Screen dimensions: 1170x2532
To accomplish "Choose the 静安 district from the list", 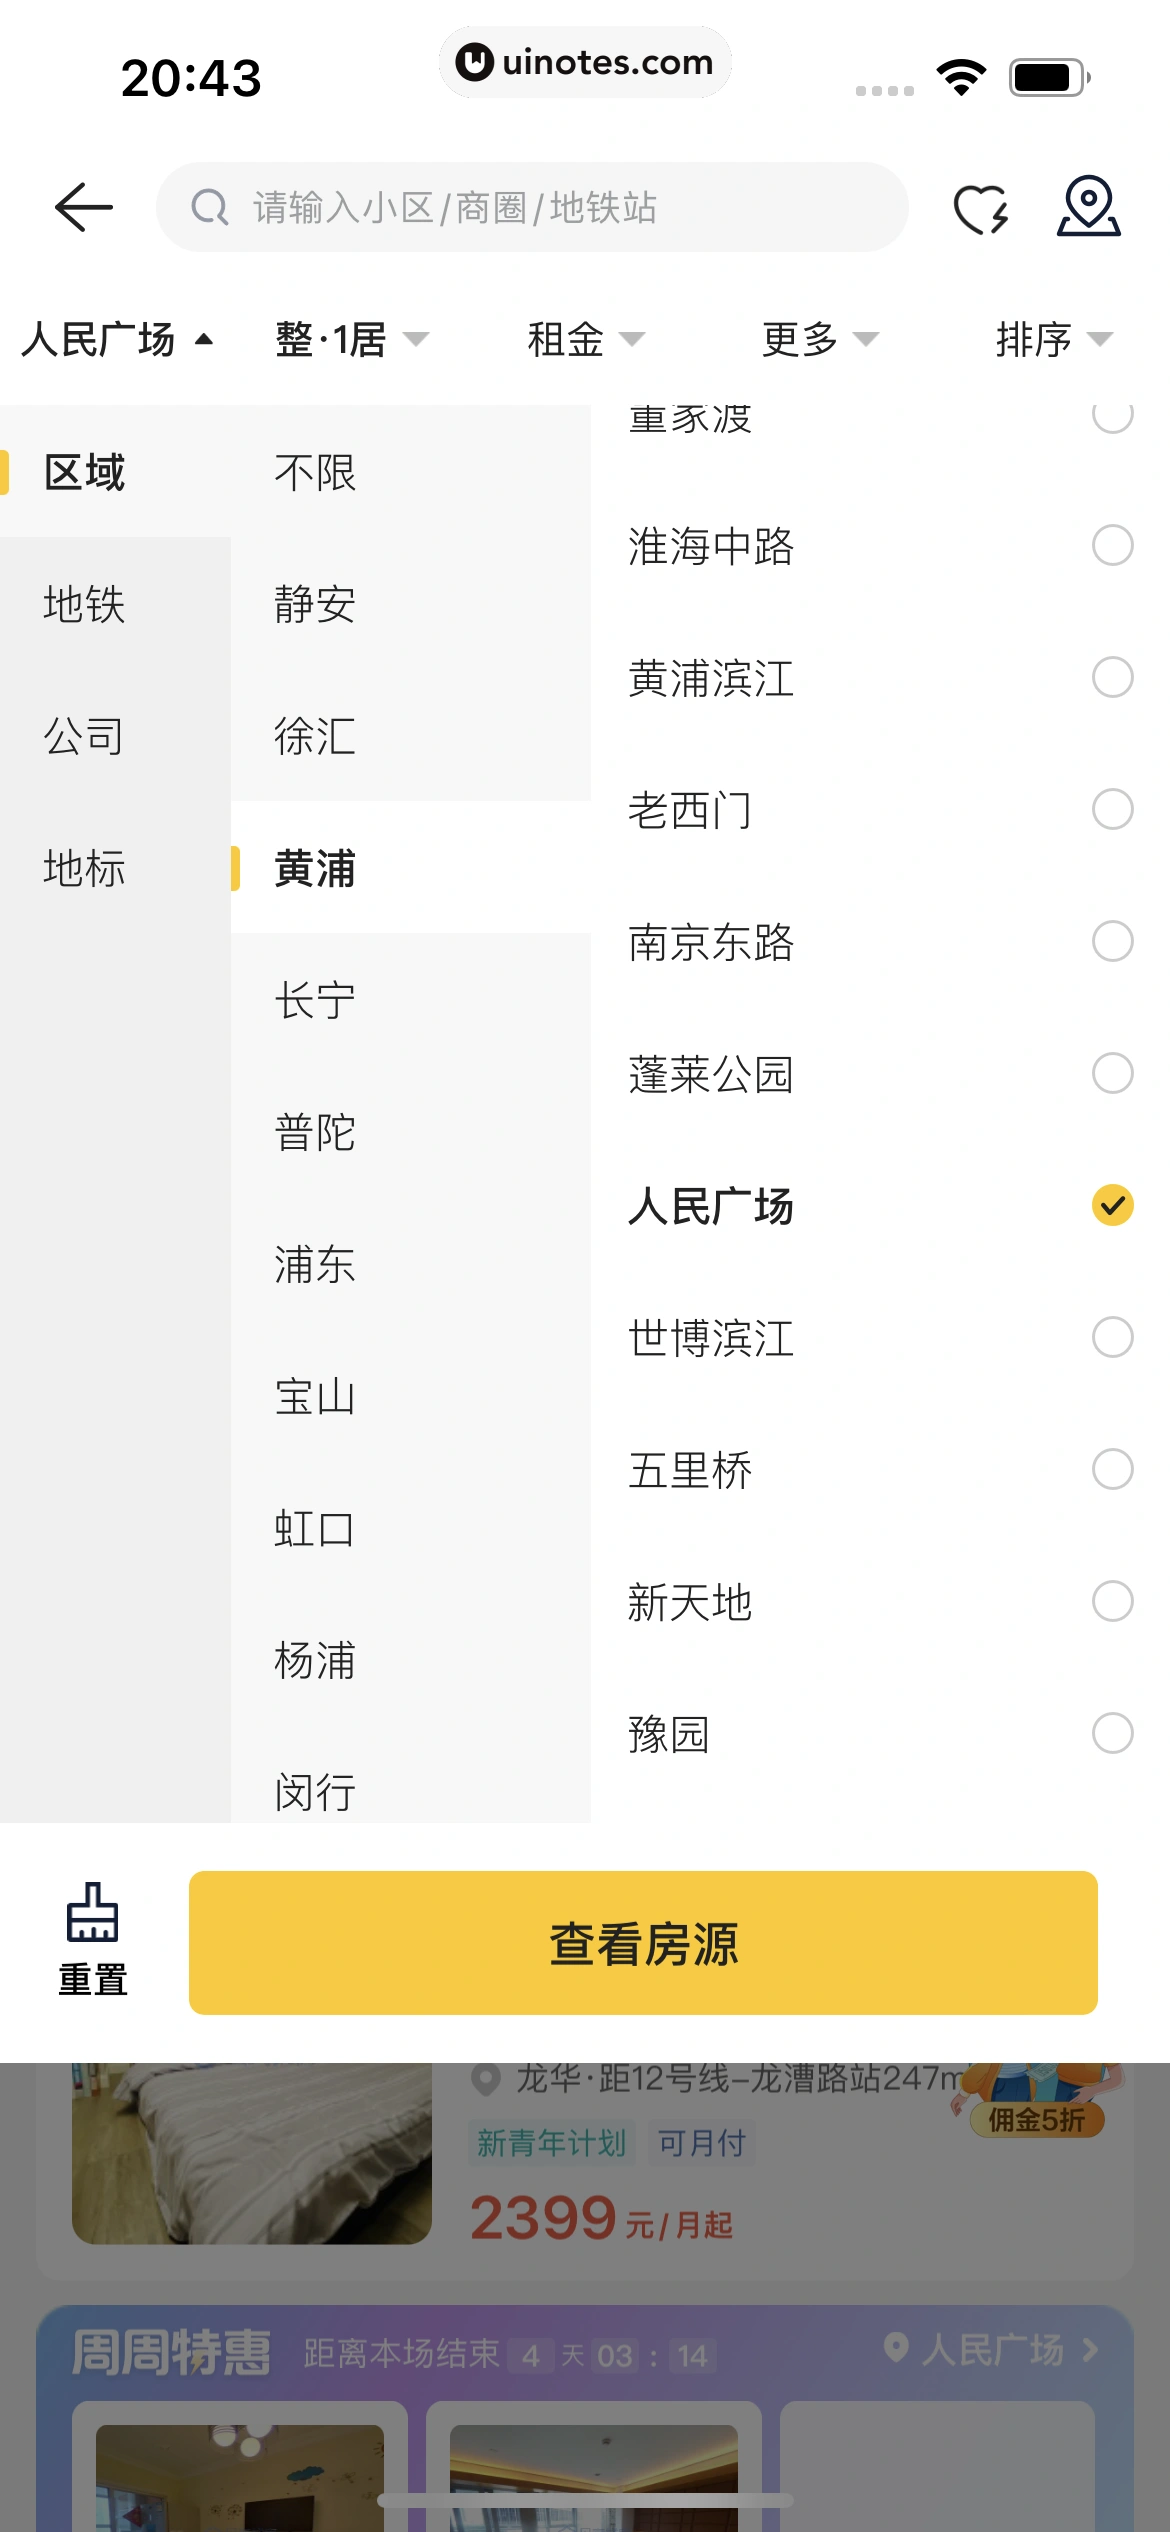I will coord(315,604).
